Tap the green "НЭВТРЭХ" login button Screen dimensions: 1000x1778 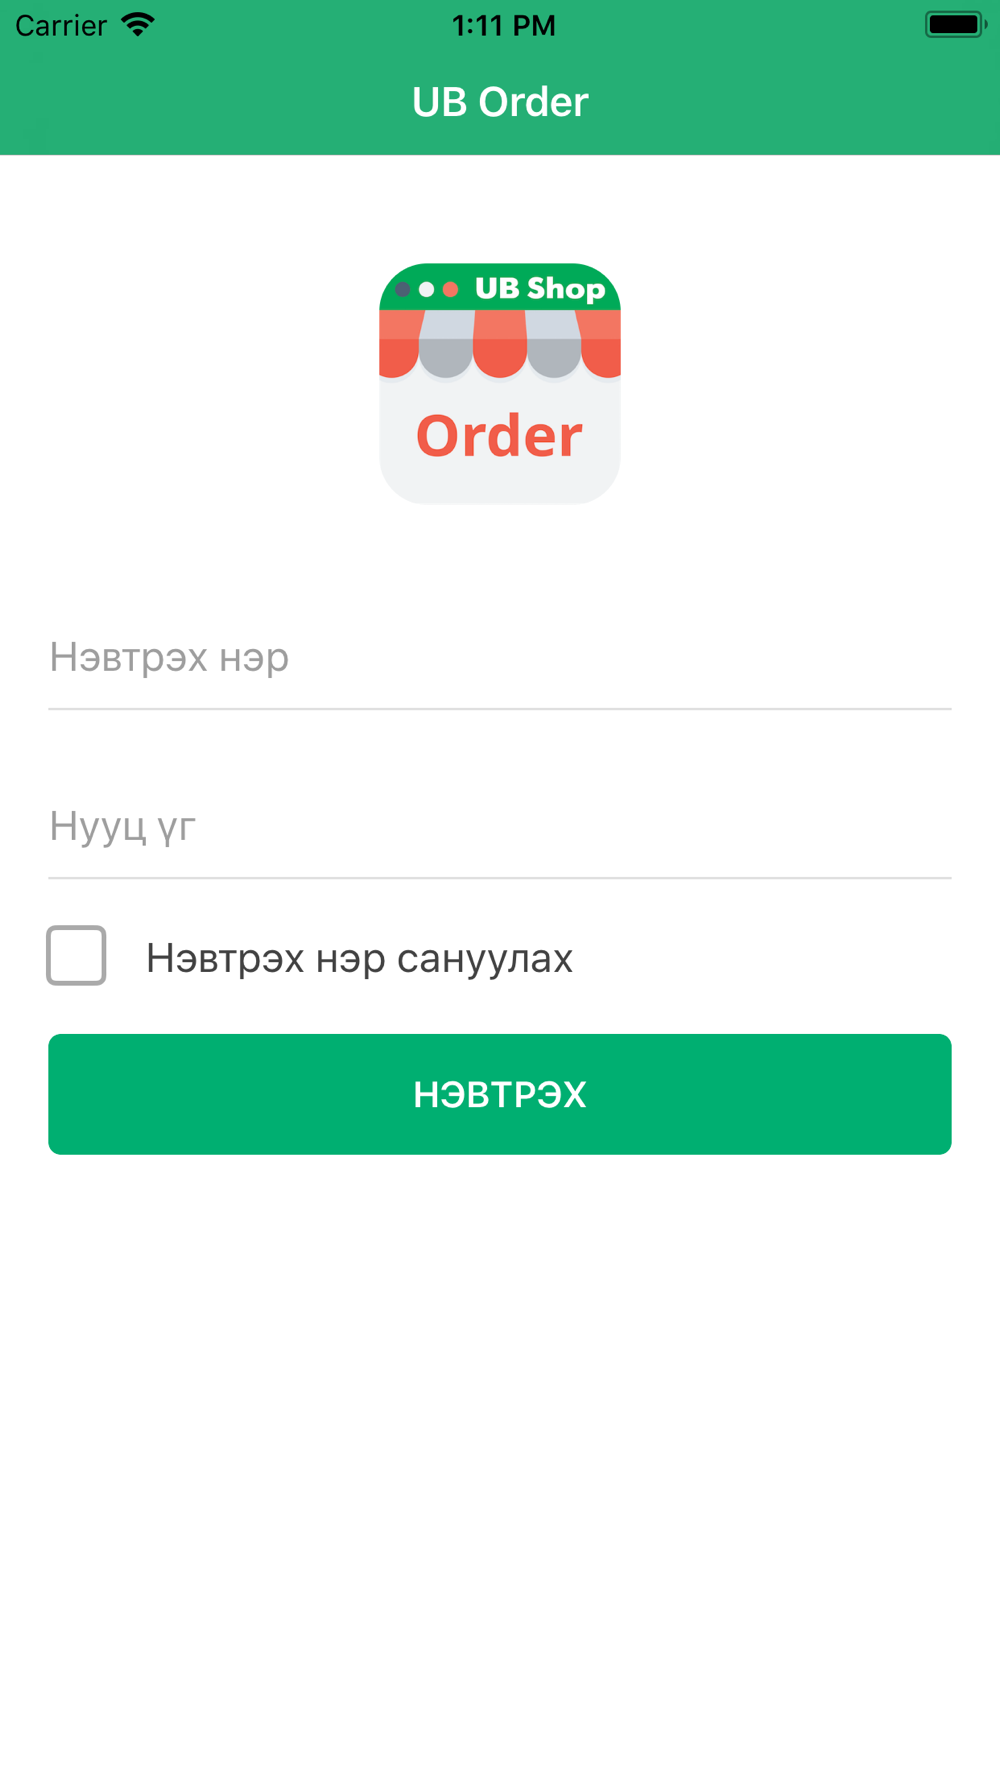point(500,1094)
